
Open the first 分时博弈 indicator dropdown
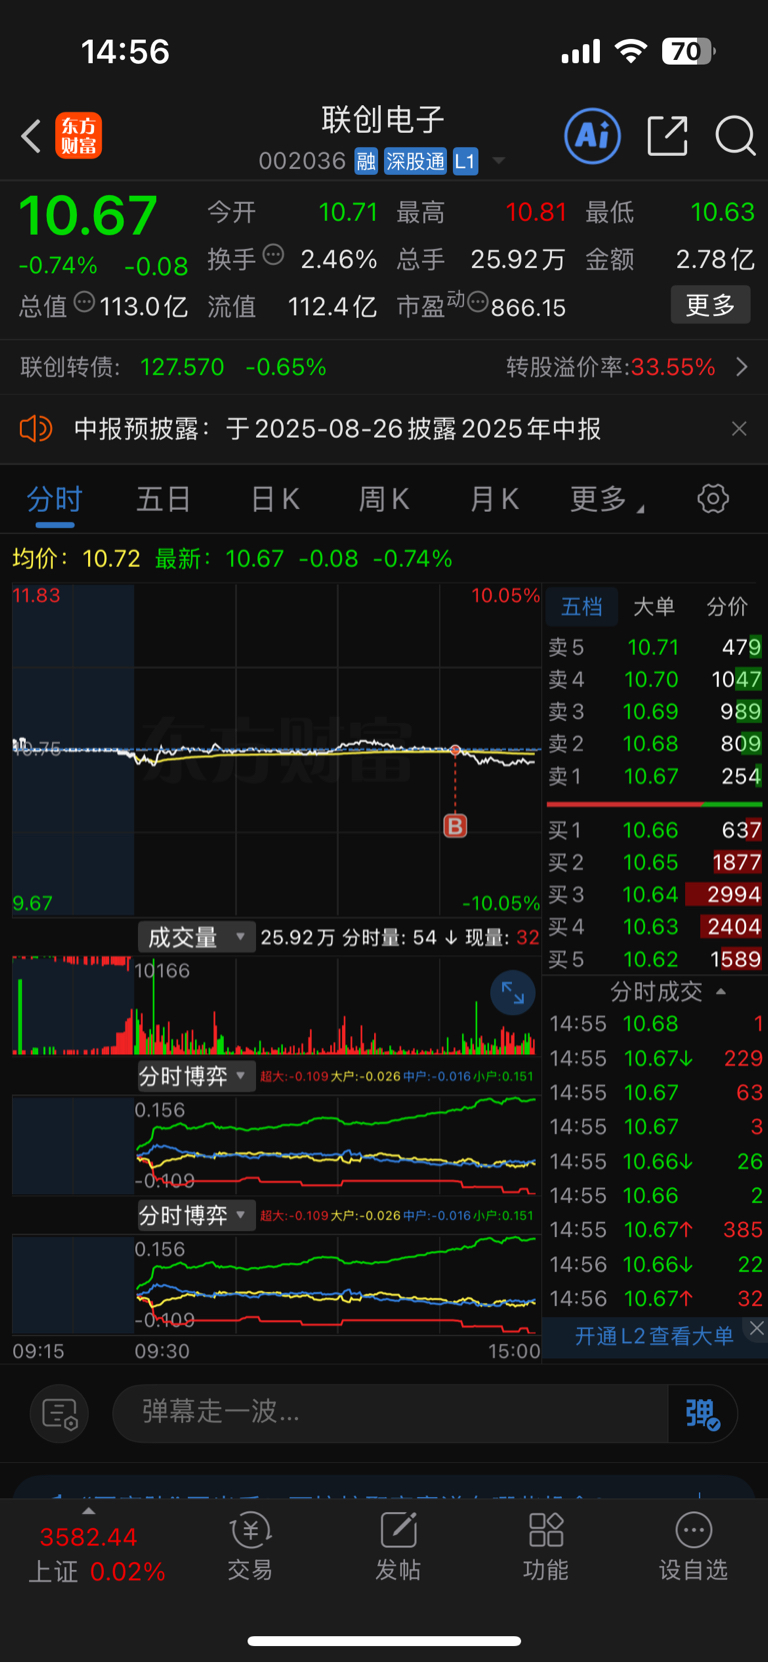[x=196, y=1076]
